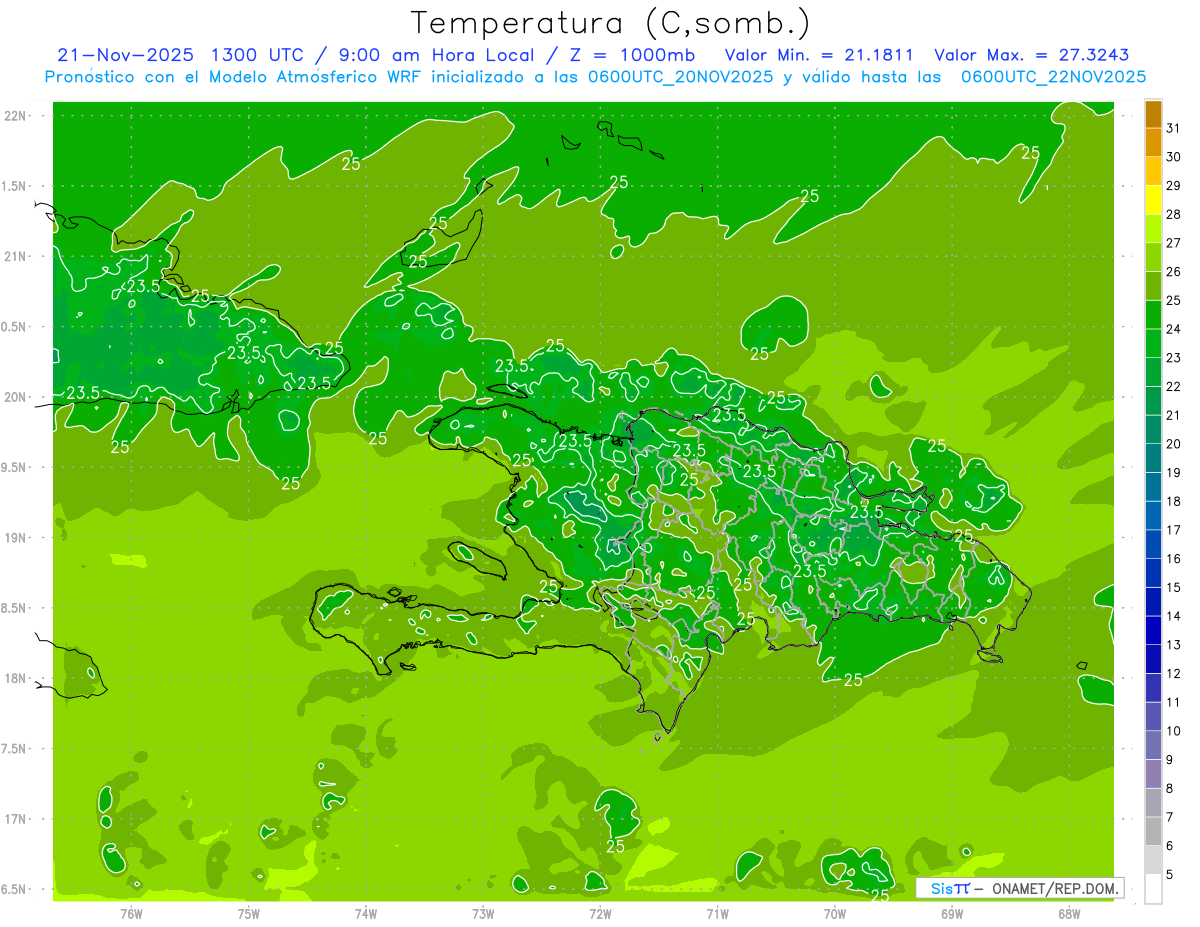Click the yellow swatch between 28 and 29
The width and height of the screenshot is (1200, 927).
[1153, 200]
